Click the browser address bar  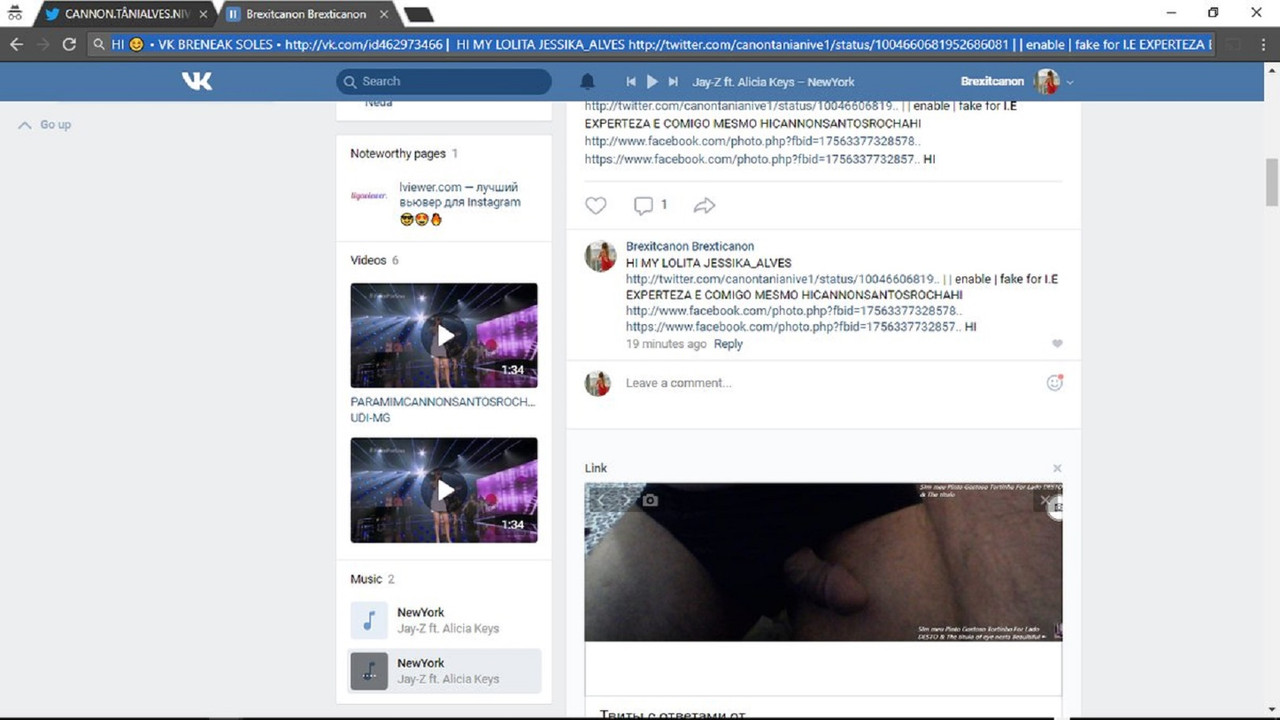point(650,44)
